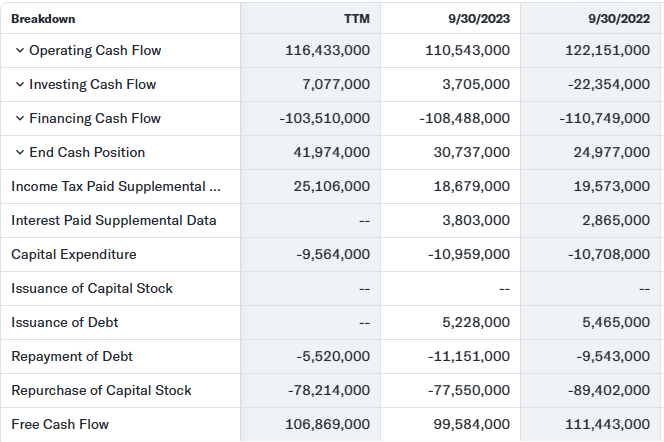Select the value -5,520,000

pos(333,356)
